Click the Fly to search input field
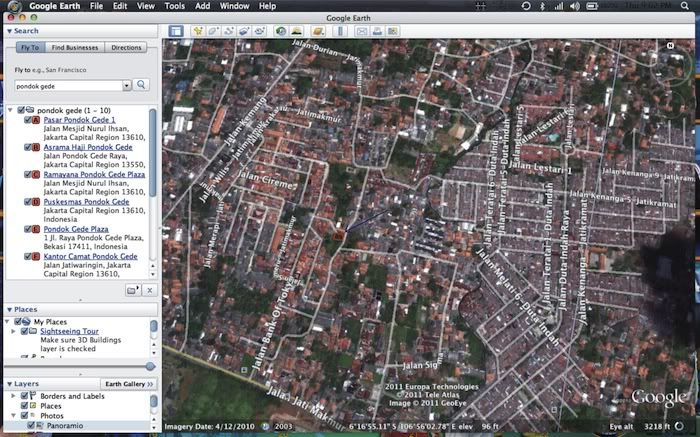700x437 pixels. pos(68,86)
